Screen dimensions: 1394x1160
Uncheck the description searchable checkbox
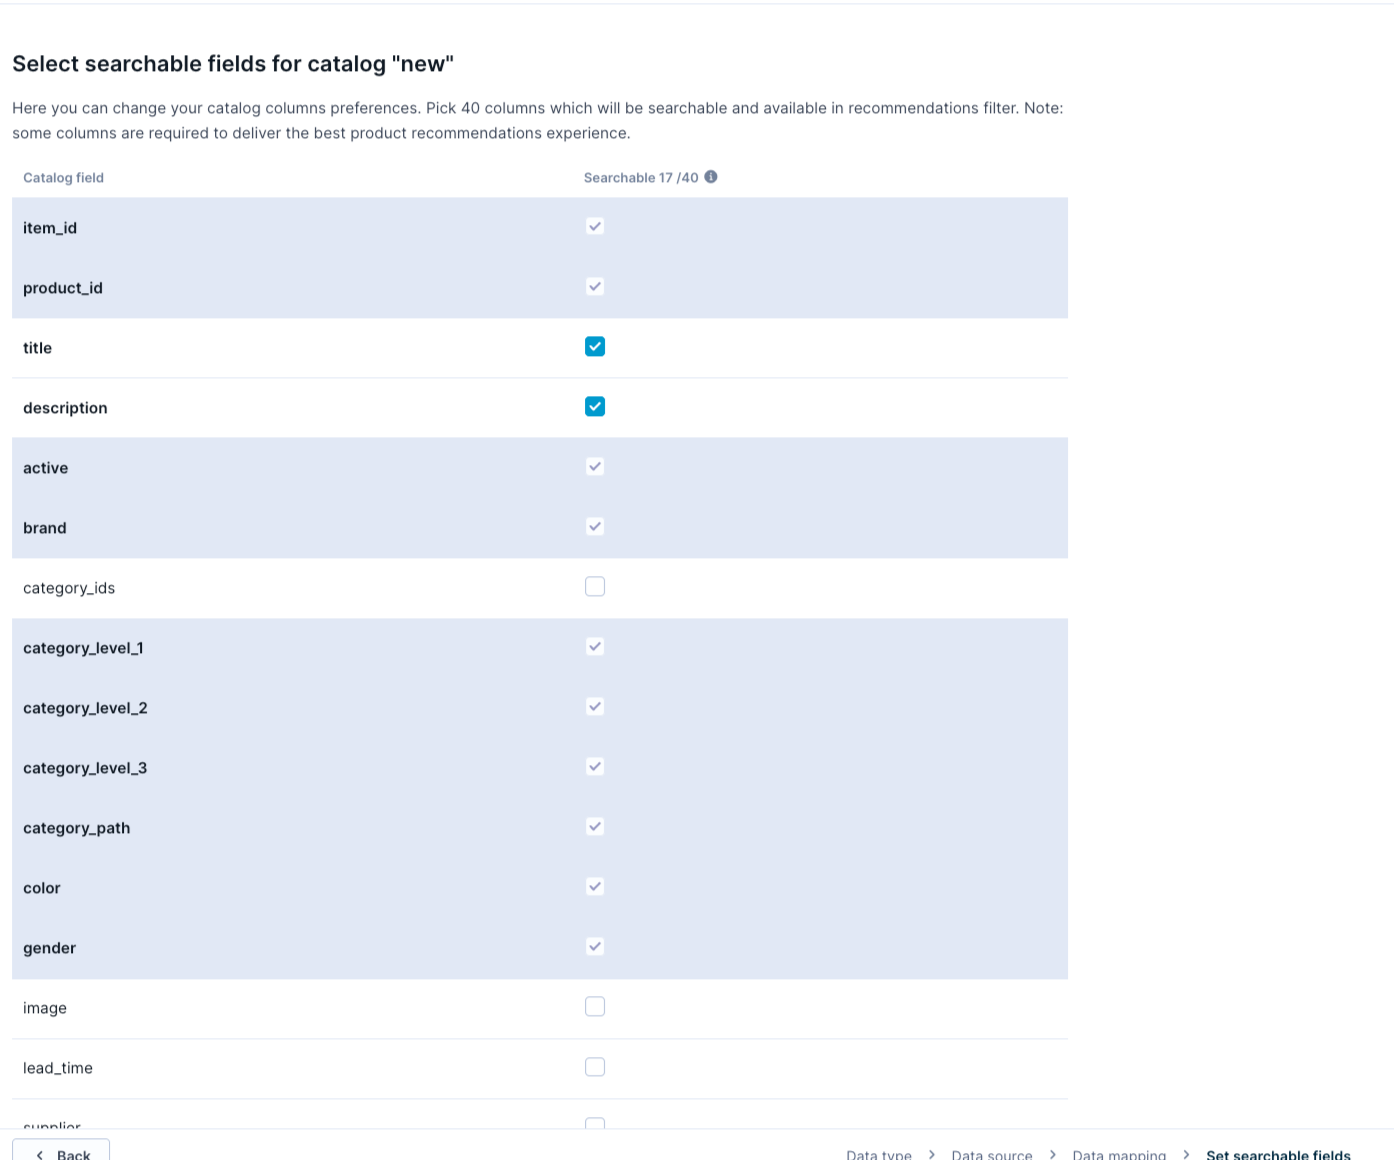click(595, 406)
